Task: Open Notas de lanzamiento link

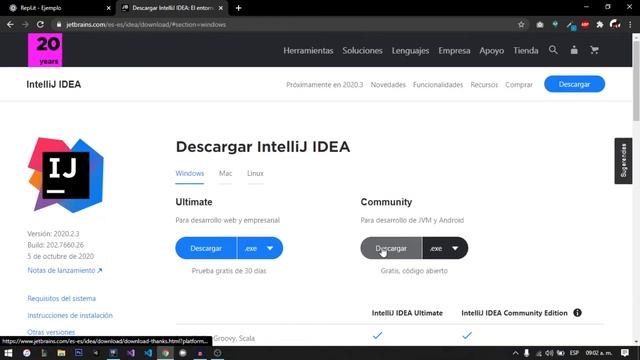Action: (64, 270)
